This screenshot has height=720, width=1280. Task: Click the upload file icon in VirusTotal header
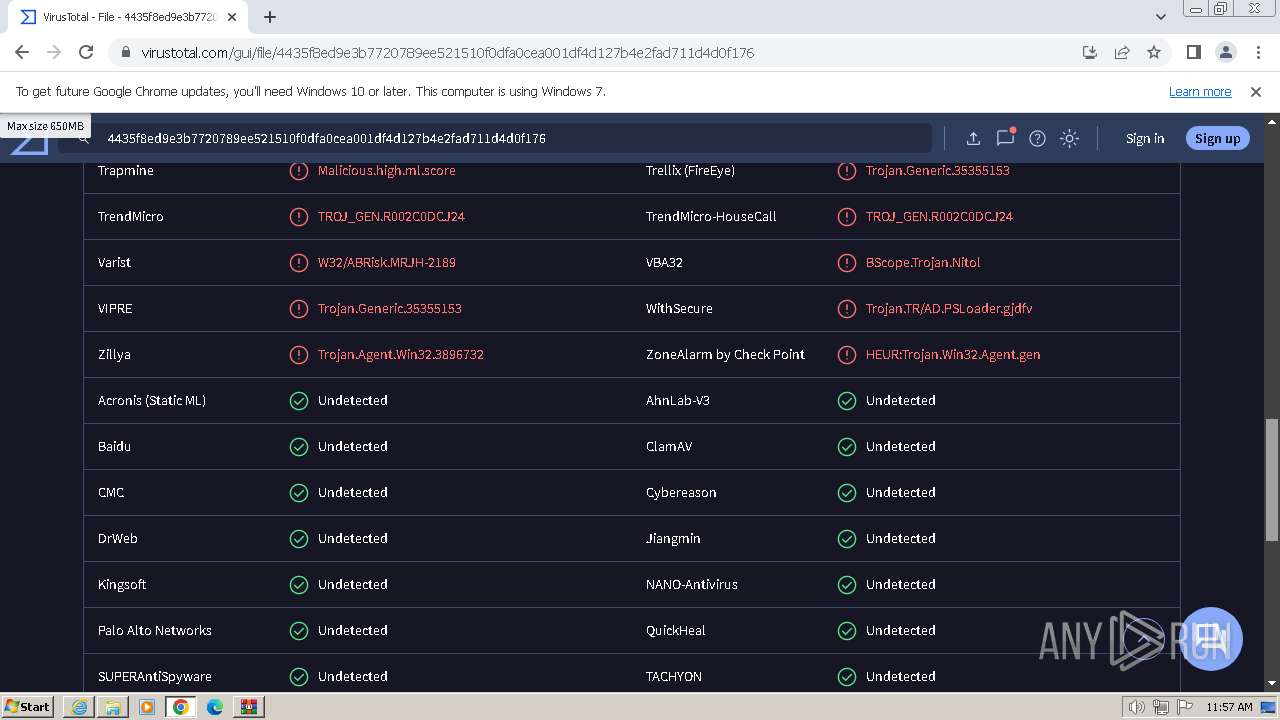click(972, 139)
